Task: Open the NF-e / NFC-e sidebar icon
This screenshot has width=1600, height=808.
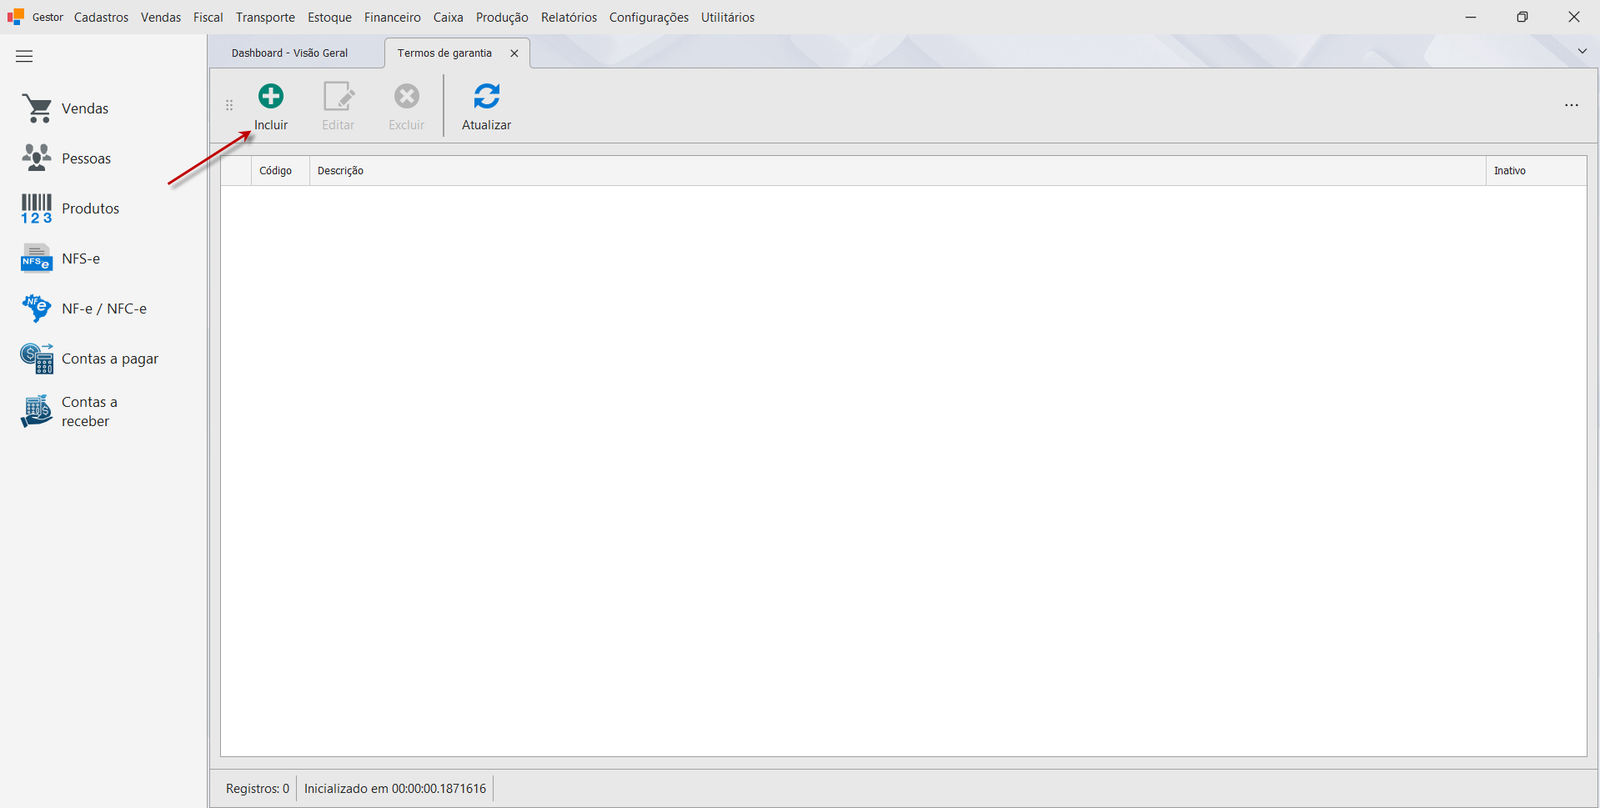Action: (x=37, y=308)
